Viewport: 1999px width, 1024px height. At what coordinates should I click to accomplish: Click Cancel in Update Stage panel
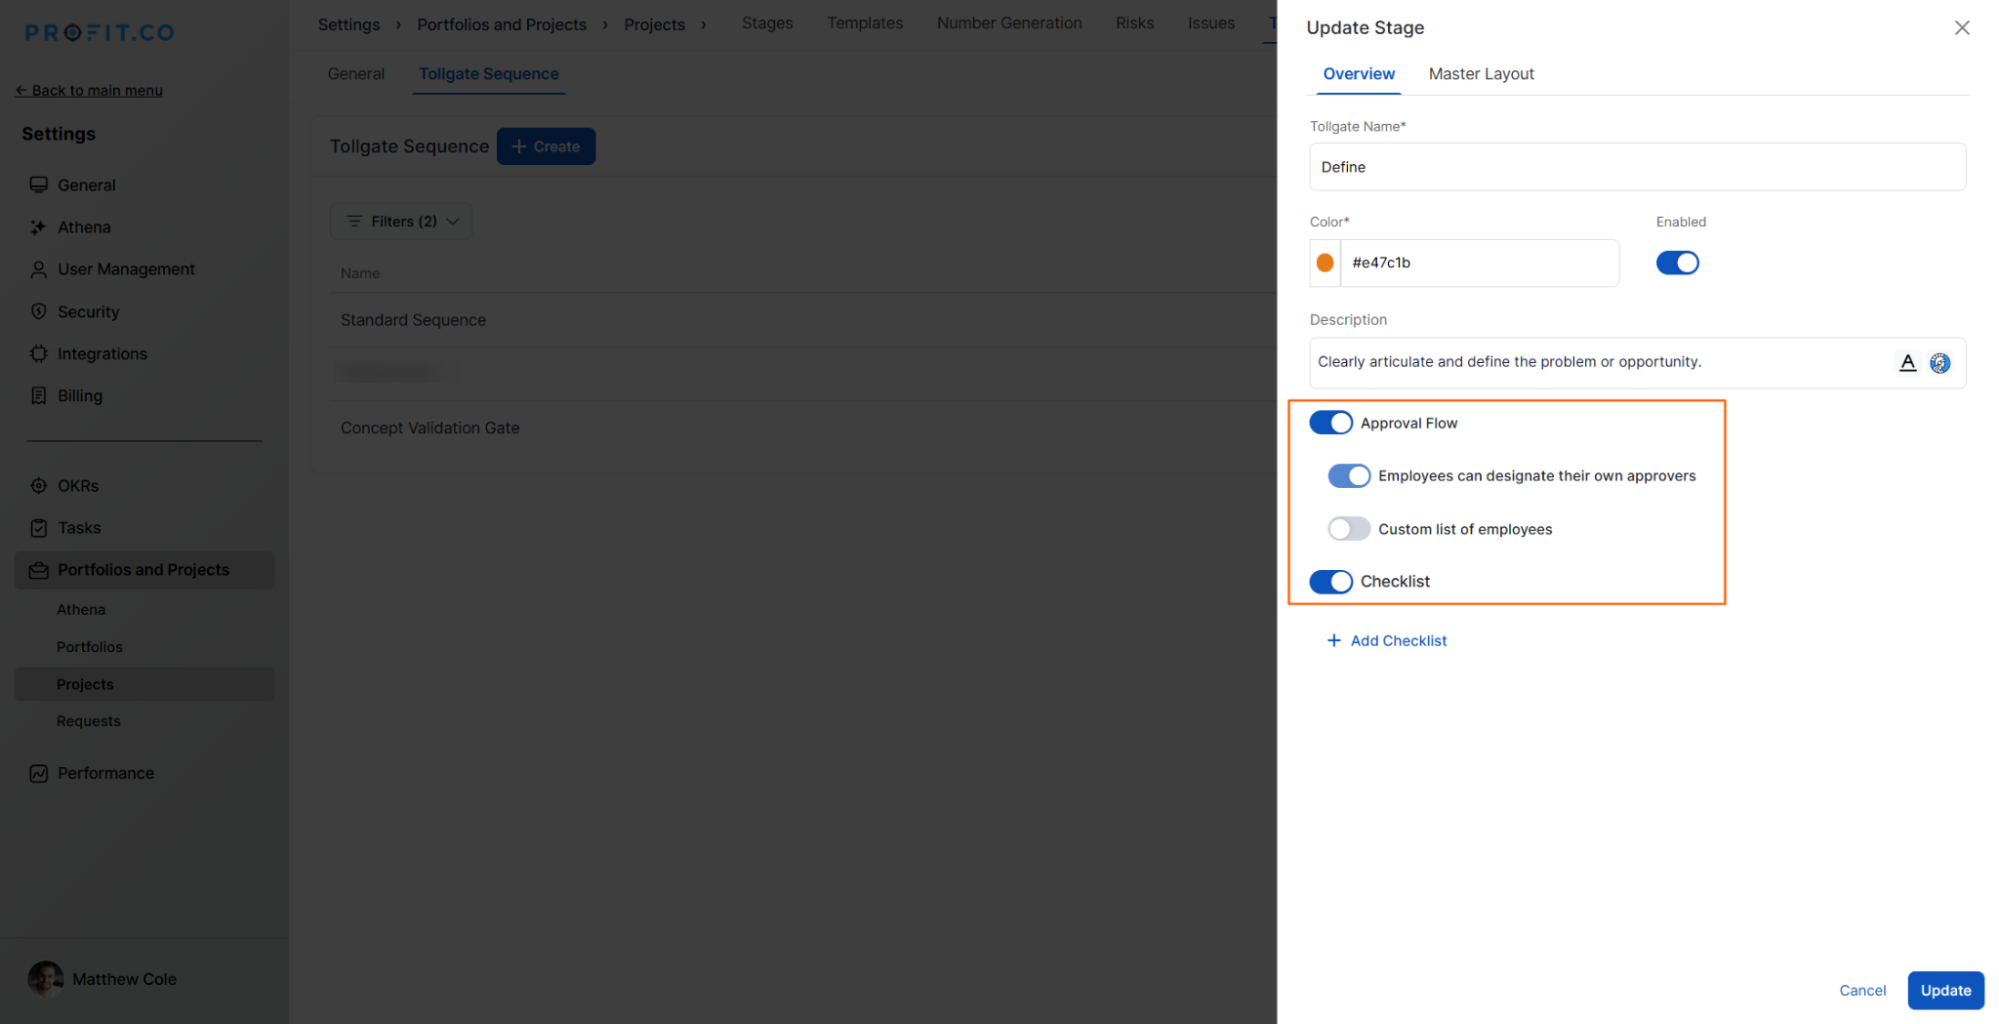[x=1862, y=990]
